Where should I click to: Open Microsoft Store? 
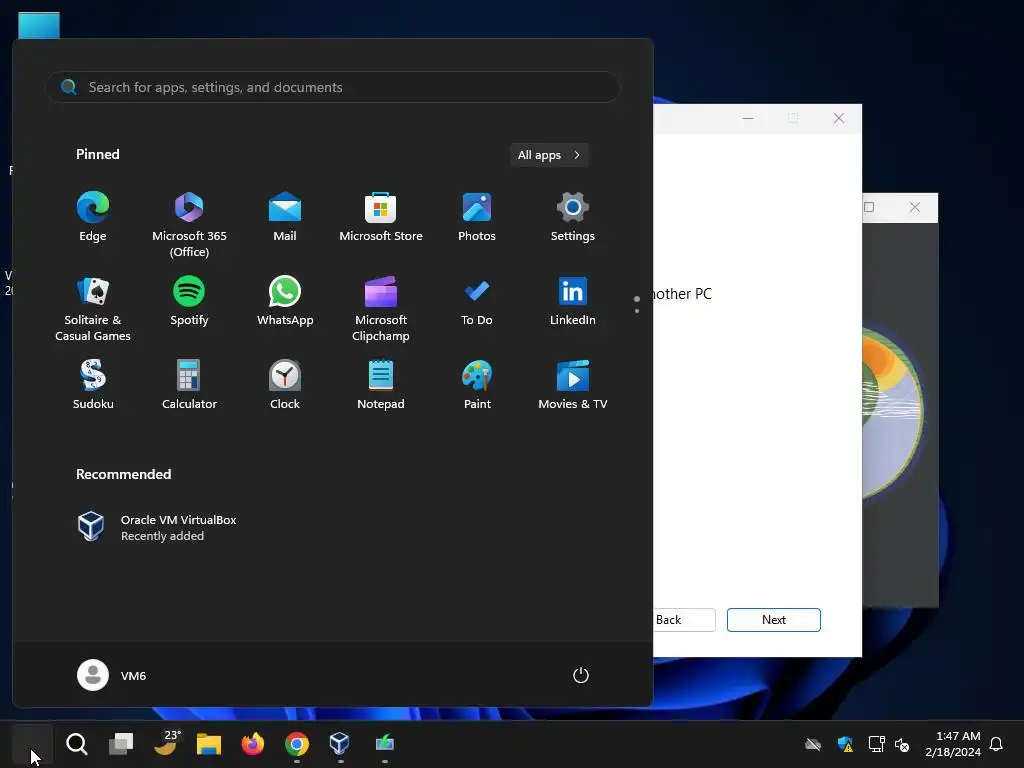point(381,217)
